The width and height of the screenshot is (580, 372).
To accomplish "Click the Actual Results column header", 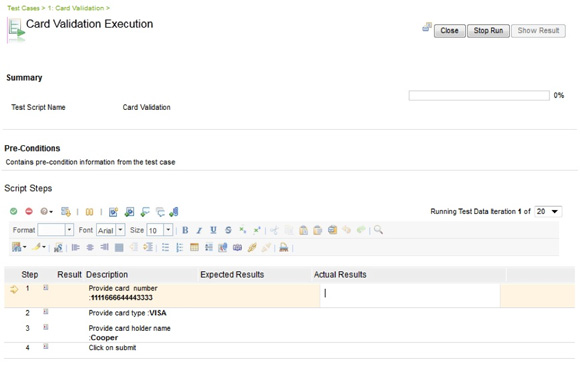I will click(x=340, y=275).
